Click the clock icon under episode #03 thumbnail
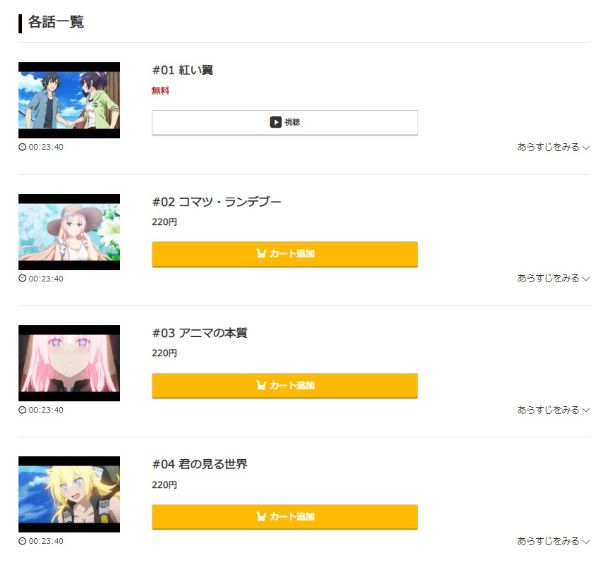Image resolution: width=600 pixels, height=566 pixels. click(22, 410)
